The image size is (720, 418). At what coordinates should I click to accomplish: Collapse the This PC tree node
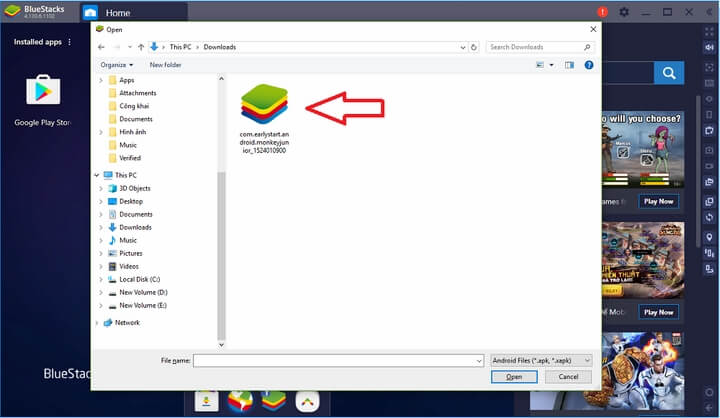coord(96,175)
